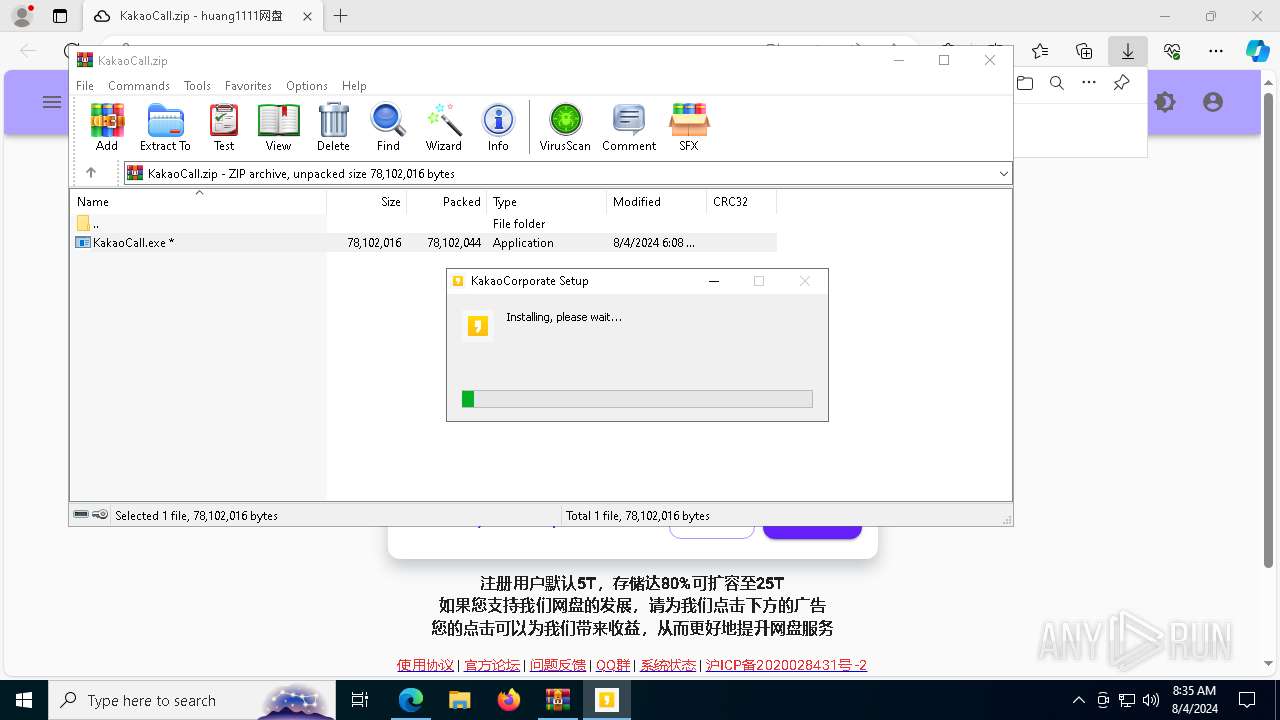Open Firefox from the taskbar

508,700
